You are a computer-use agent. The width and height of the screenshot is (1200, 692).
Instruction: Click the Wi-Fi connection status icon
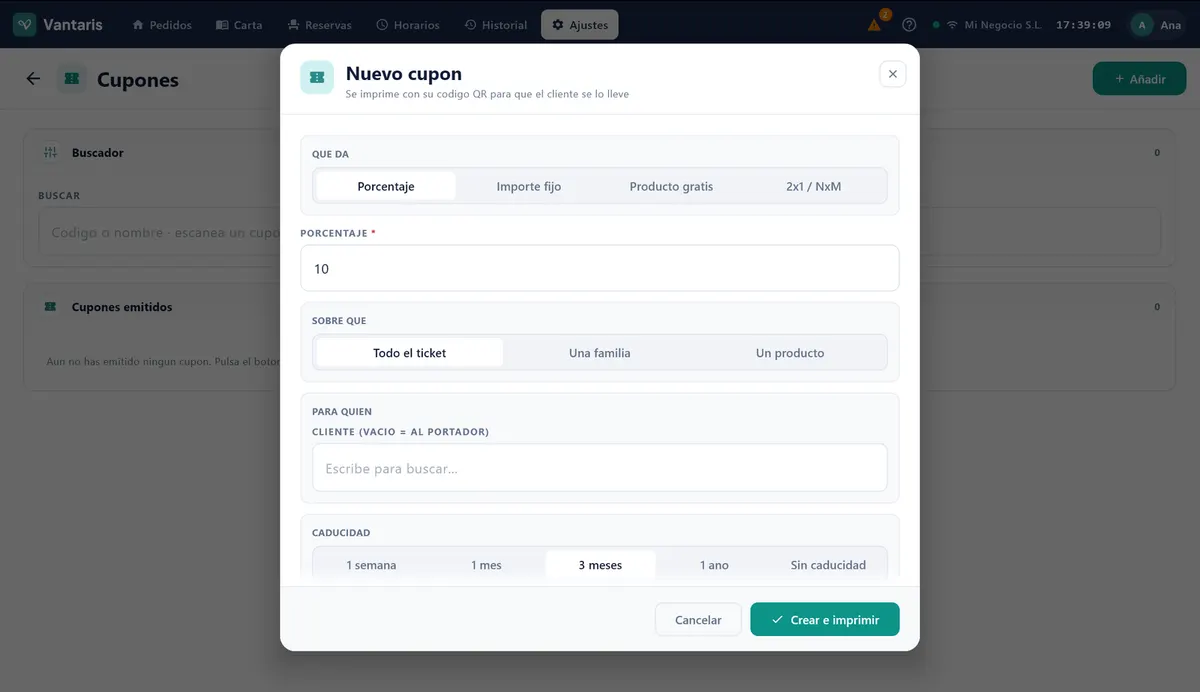coord(951,25)
